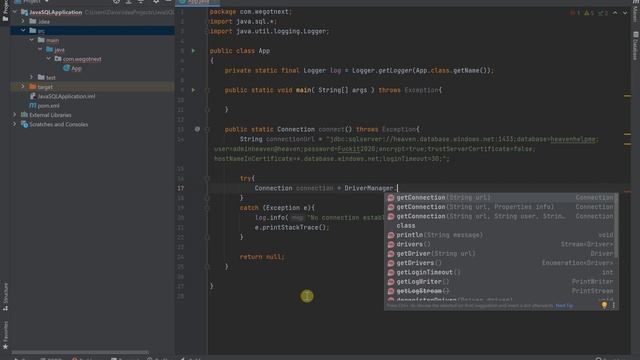This screenshot has height=360, width=640.
Task: Click 'package com.wegotnext;' line in editor
Action: tap(251, 11)
